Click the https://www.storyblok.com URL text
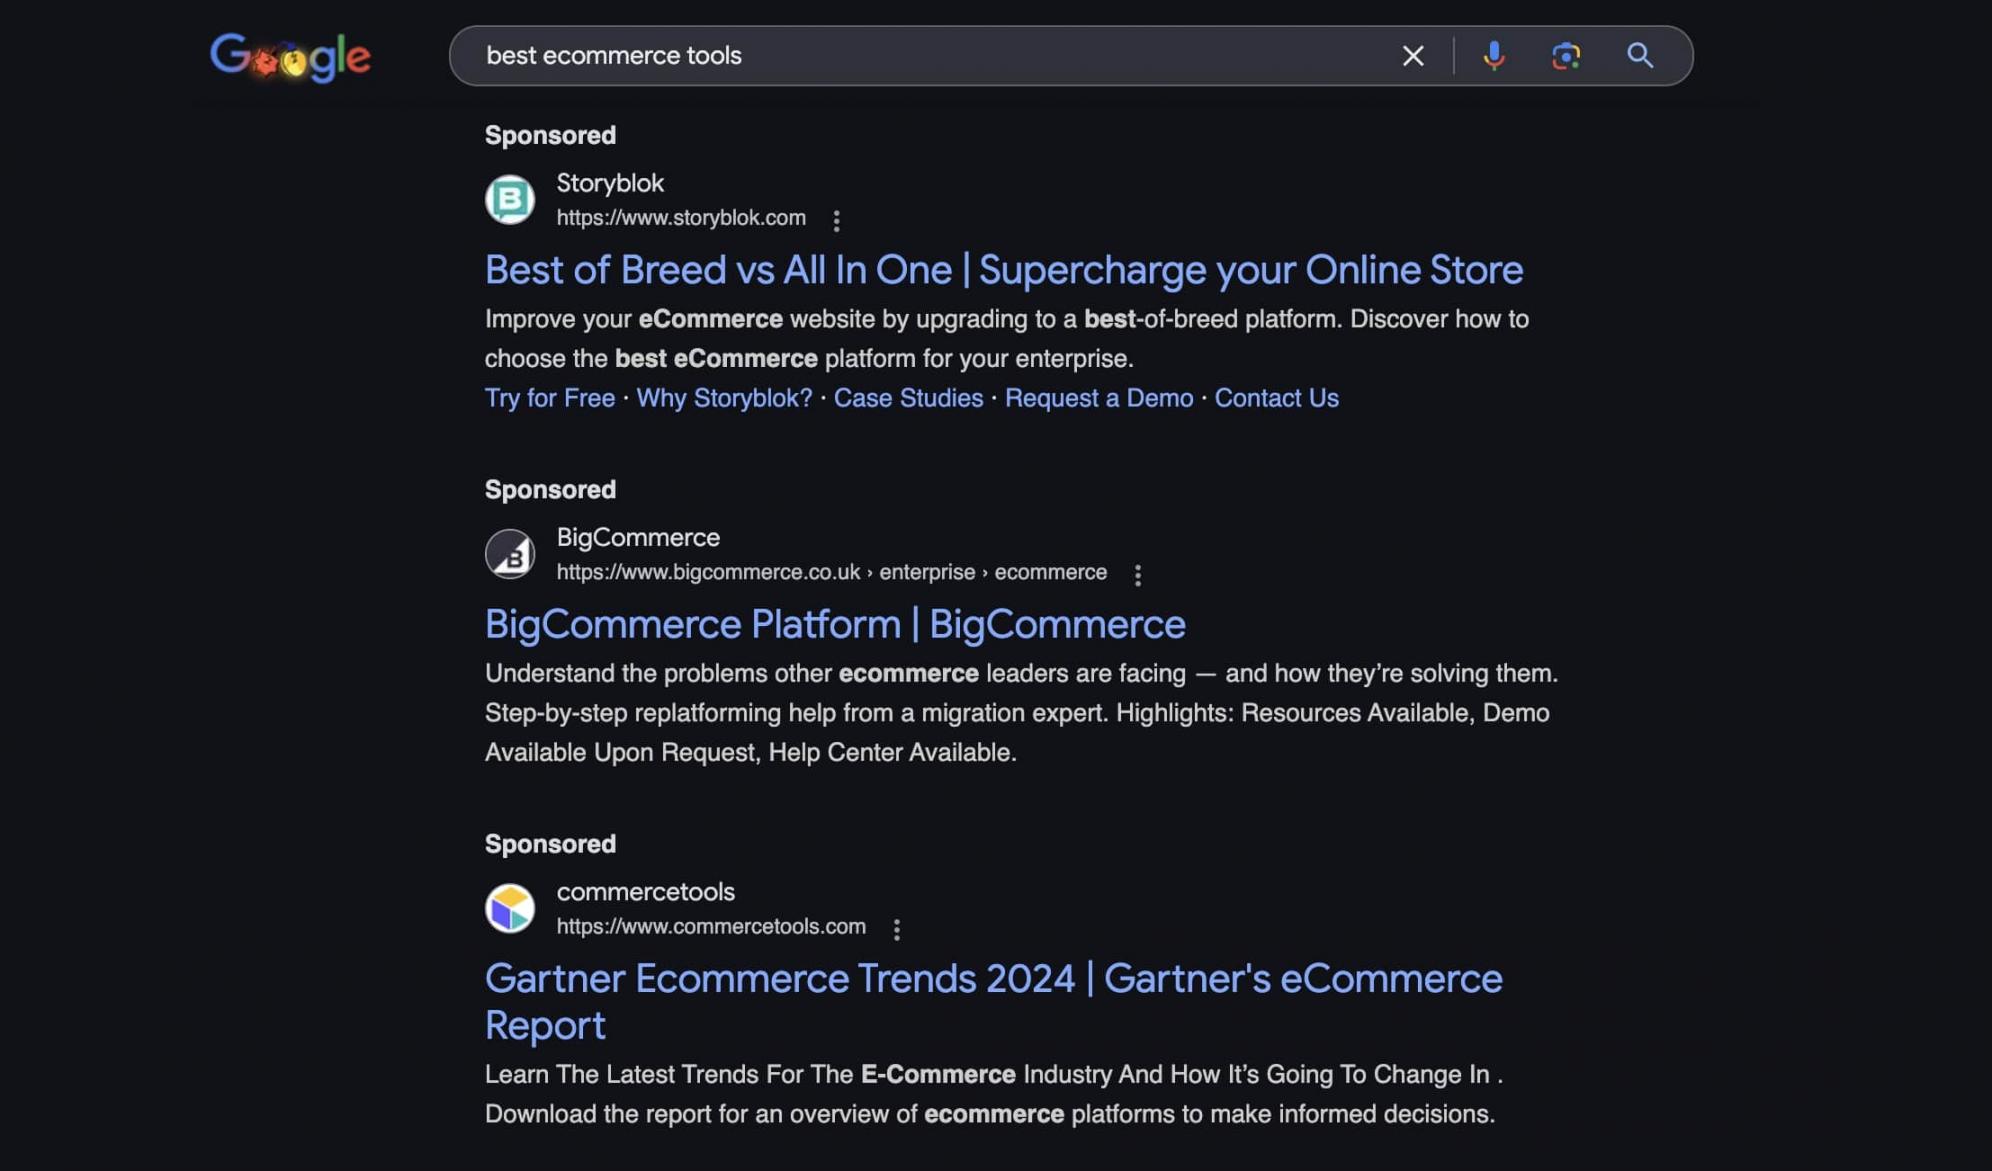 click(681, 218)
